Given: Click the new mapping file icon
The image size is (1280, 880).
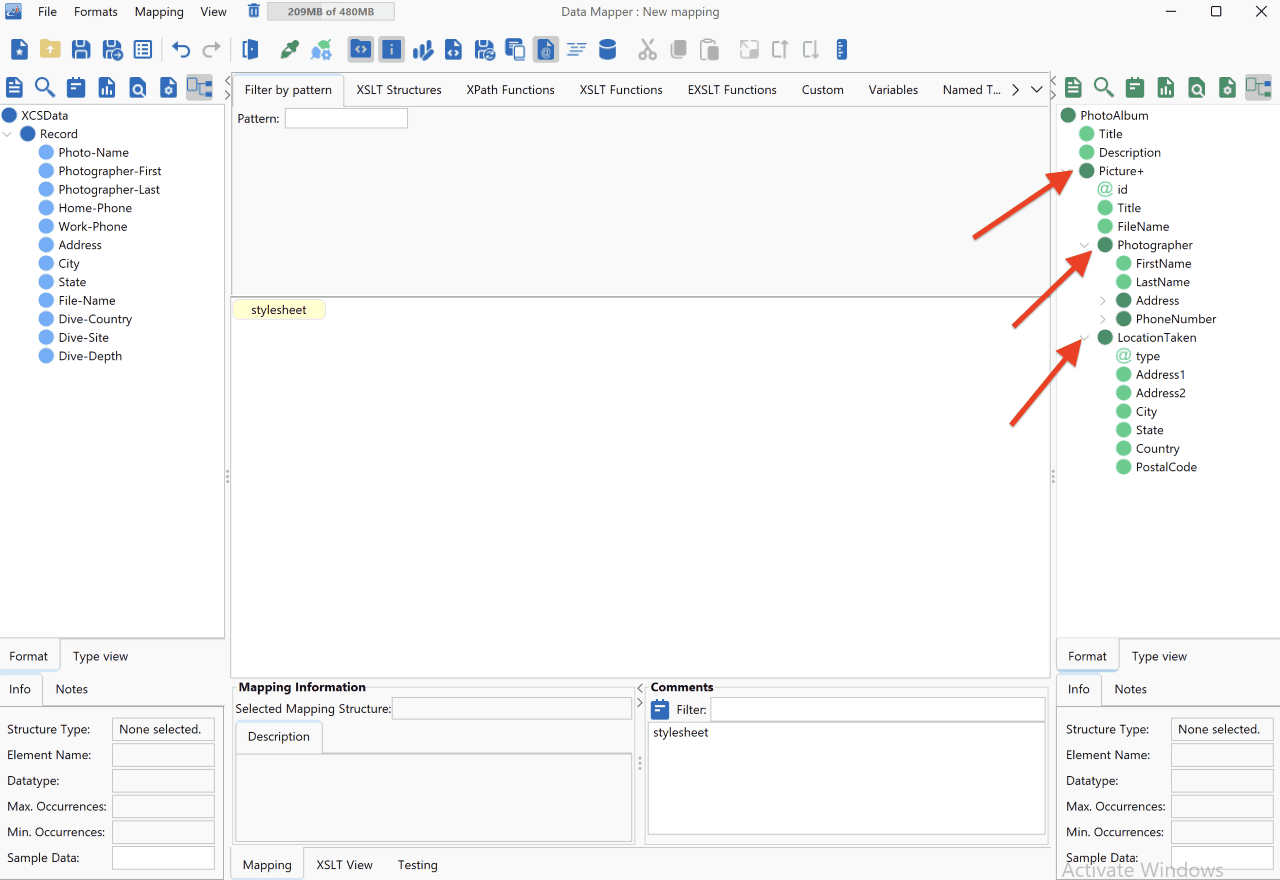Looking at the screenshot, I should coord(19,49).
